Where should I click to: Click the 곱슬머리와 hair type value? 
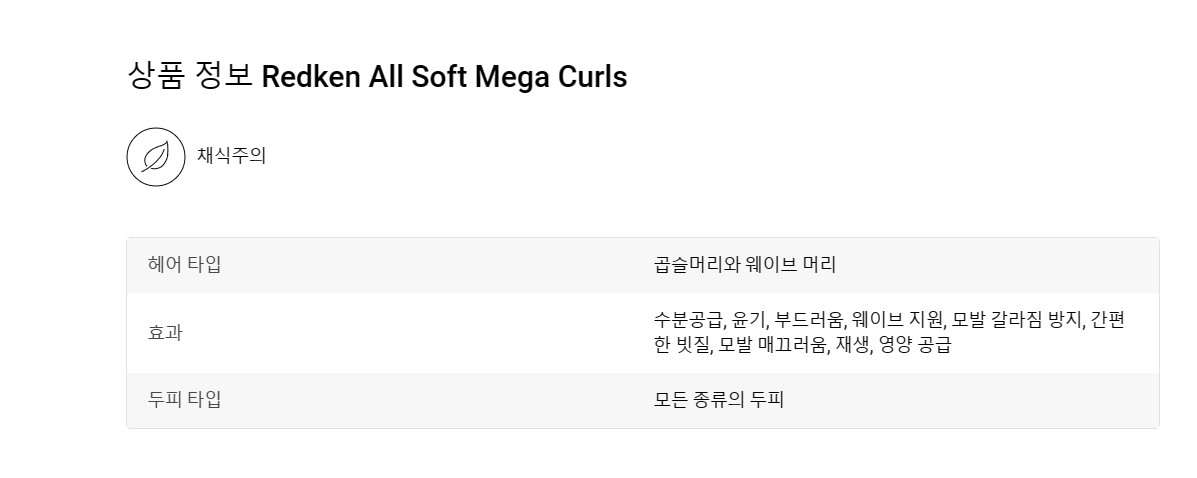click(x=698, y=265)
